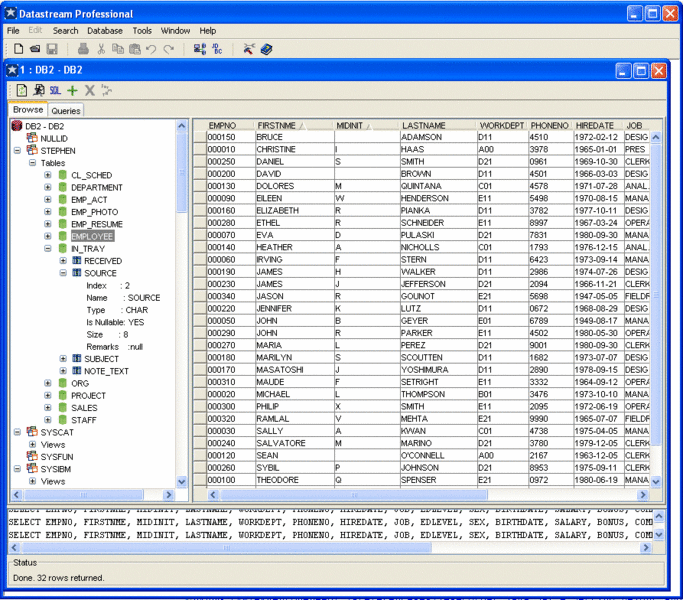
Task: Sort by the LASTNAME column header
Action: pyautogui.click(x=424, y=126)
